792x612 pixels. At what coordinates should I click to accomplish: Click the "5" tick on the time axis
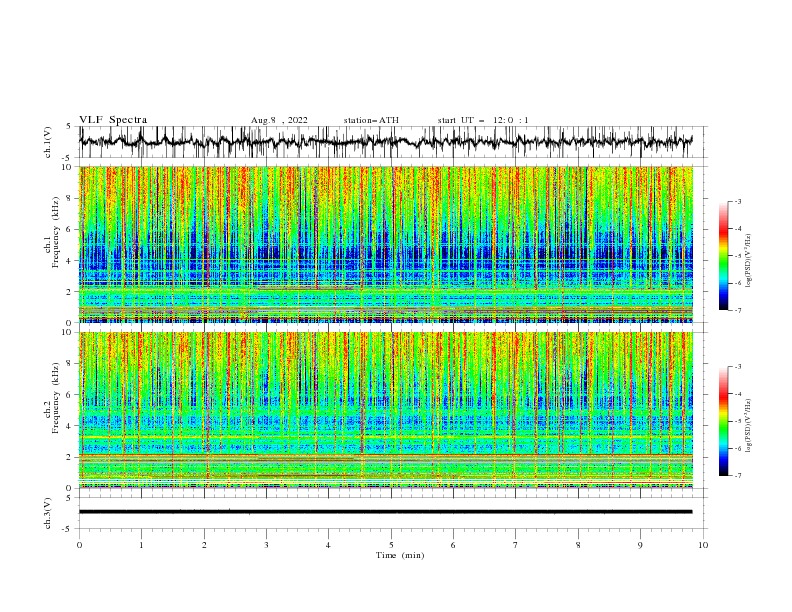391,545
